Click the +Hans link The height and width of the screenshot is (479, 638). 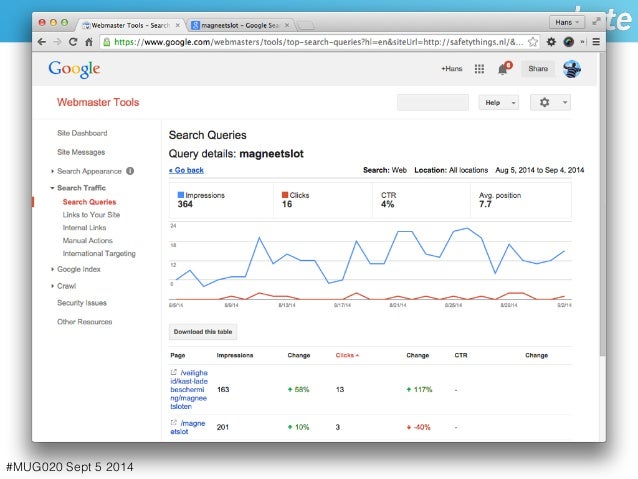click(x=452, y=69)
